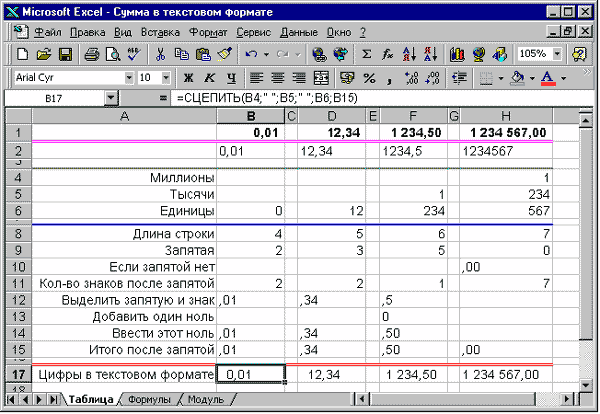The width and height of the screenshot is (600, 414).
Task: Open the font name Arial Cyr dropdown
Action: 129,78
